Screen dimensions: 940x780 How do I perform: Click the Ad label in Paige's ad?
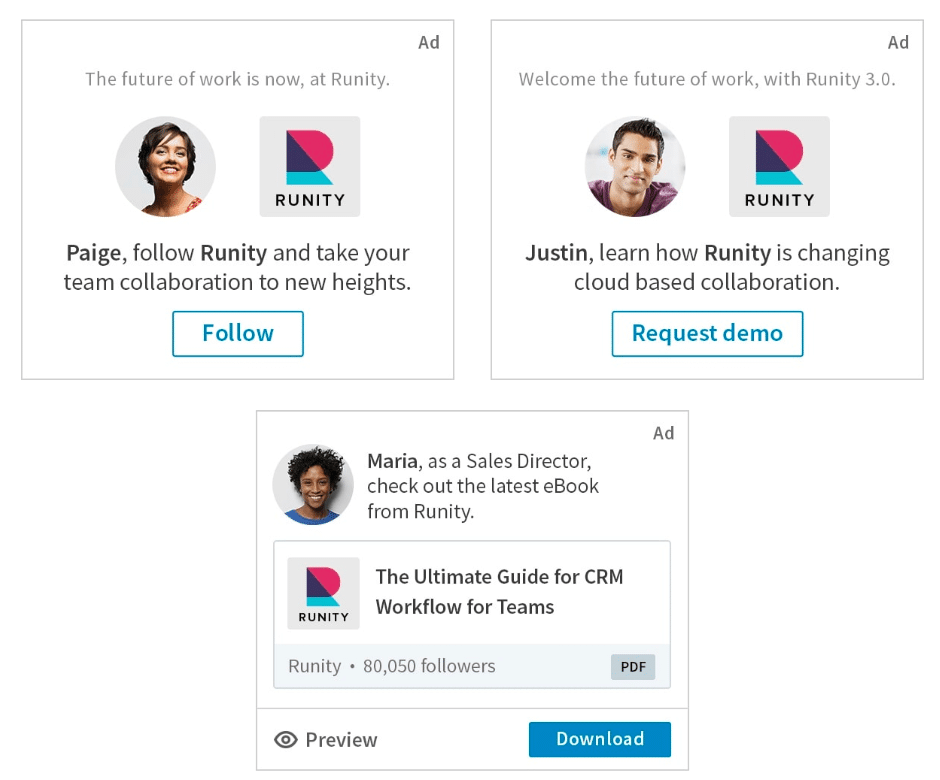429,43
